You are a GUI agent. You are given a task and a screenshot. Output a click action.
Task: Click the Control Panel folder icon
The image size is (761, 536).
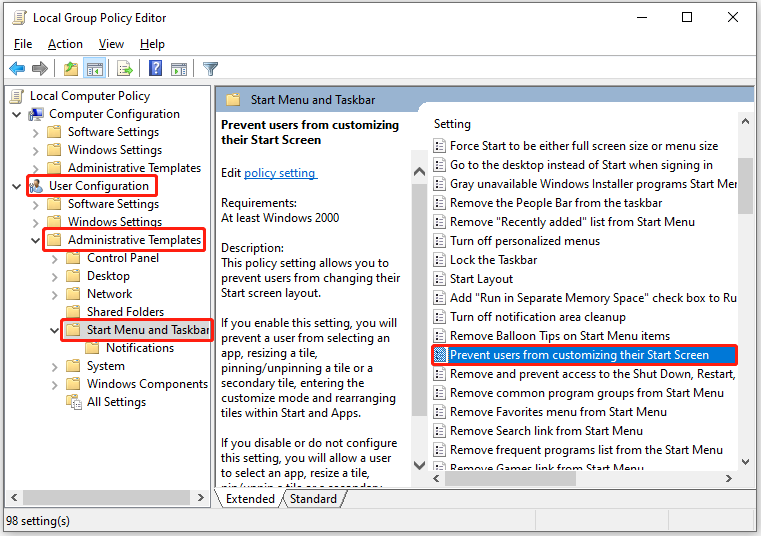(73, 258)
